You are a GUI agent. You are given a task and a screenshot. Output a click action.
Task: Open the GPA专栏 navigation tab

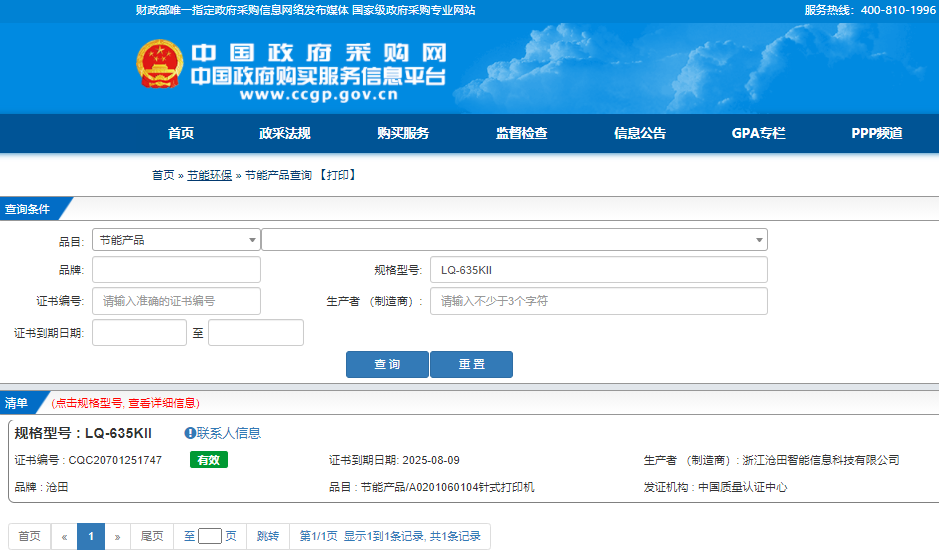[x=758, y=134]
